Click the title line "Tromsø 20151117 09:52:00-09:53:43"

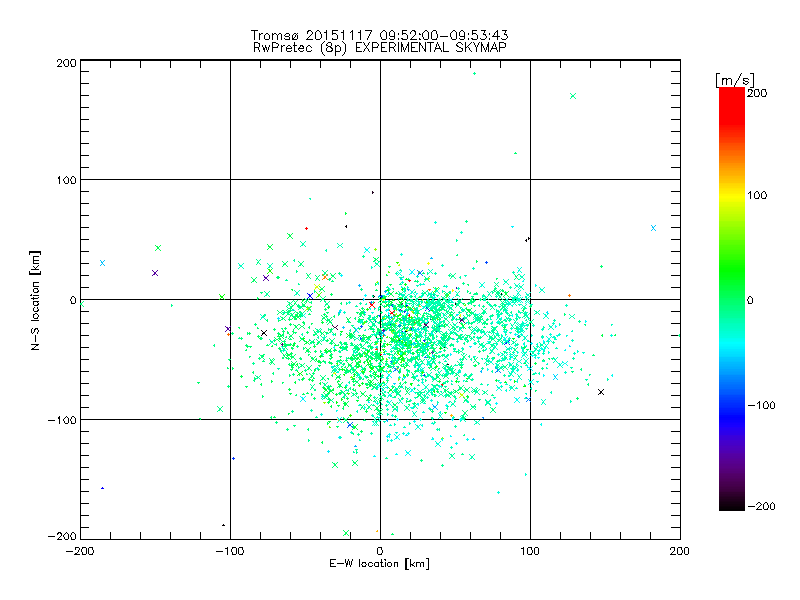point(379,35)
